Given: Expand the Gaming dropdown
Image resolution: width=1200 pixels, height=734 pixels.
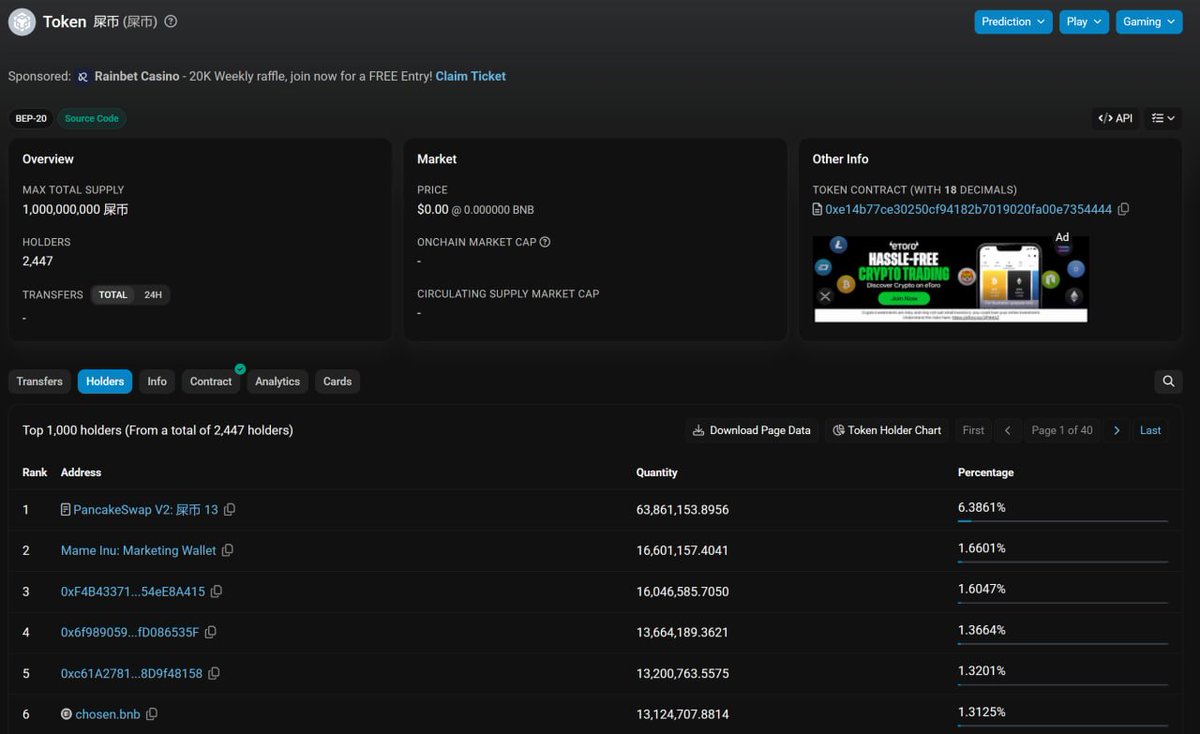Looking at the screenshot, I should point(1149,22).
